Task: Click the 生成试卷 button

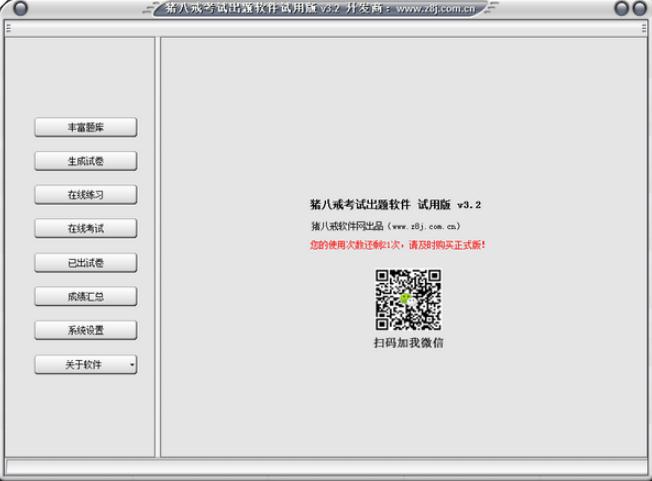Action: pyautogui.click(x=86, y=161)
